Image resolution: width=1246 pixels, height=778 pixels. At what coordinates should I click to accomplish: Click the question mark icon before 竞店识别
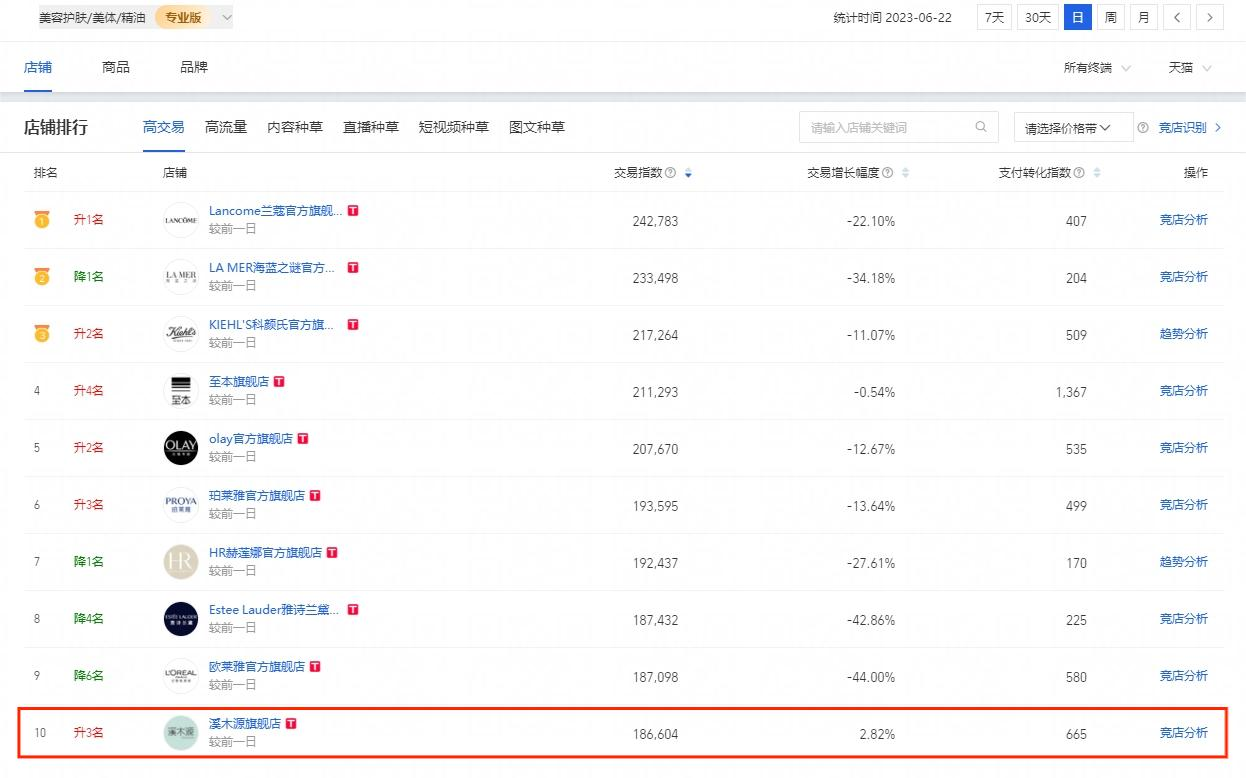click(1145, 127)
